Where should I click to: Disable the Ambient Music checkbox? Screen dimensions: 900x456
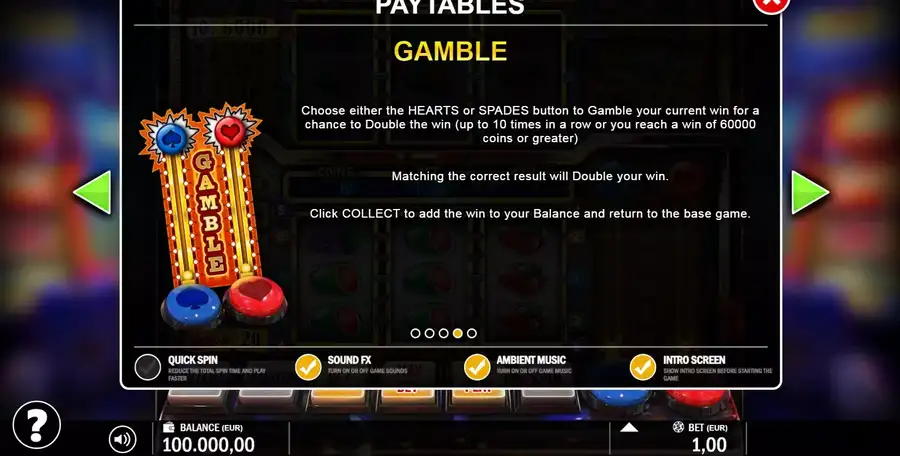coord(477,368)
